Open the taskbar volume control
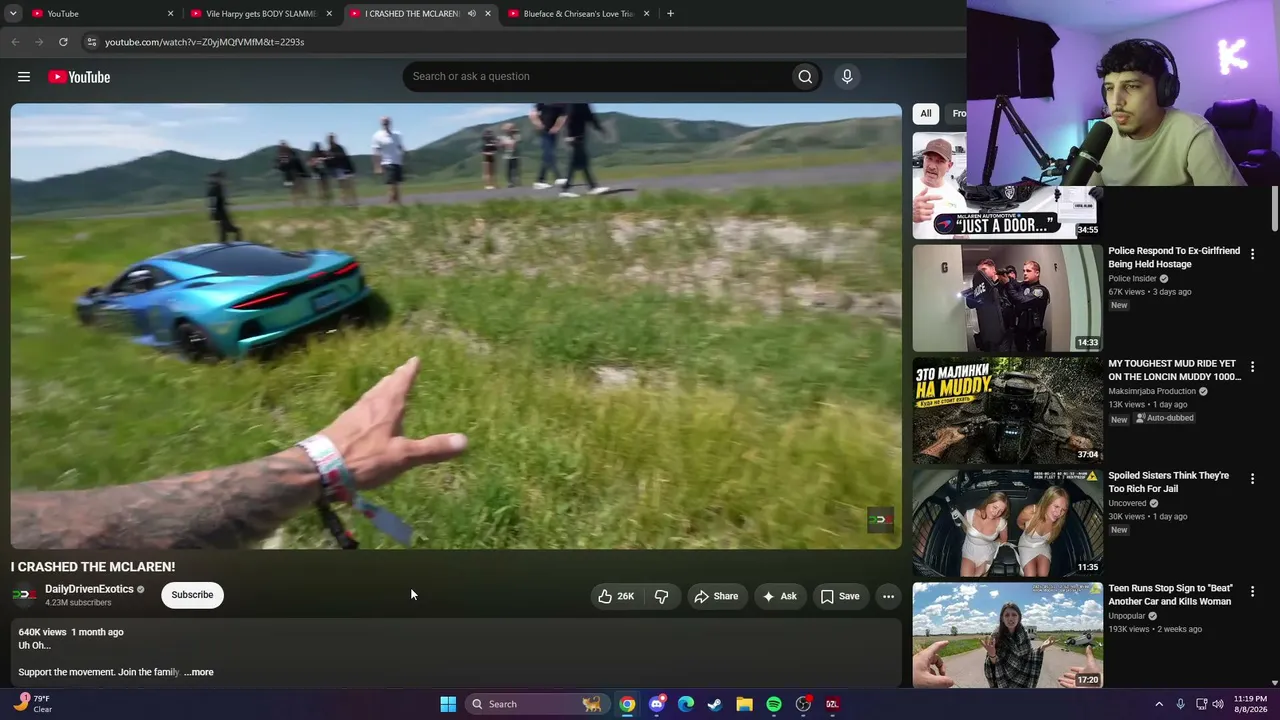This screenshot has height=720, width=1280. [x=1218, y=704]
